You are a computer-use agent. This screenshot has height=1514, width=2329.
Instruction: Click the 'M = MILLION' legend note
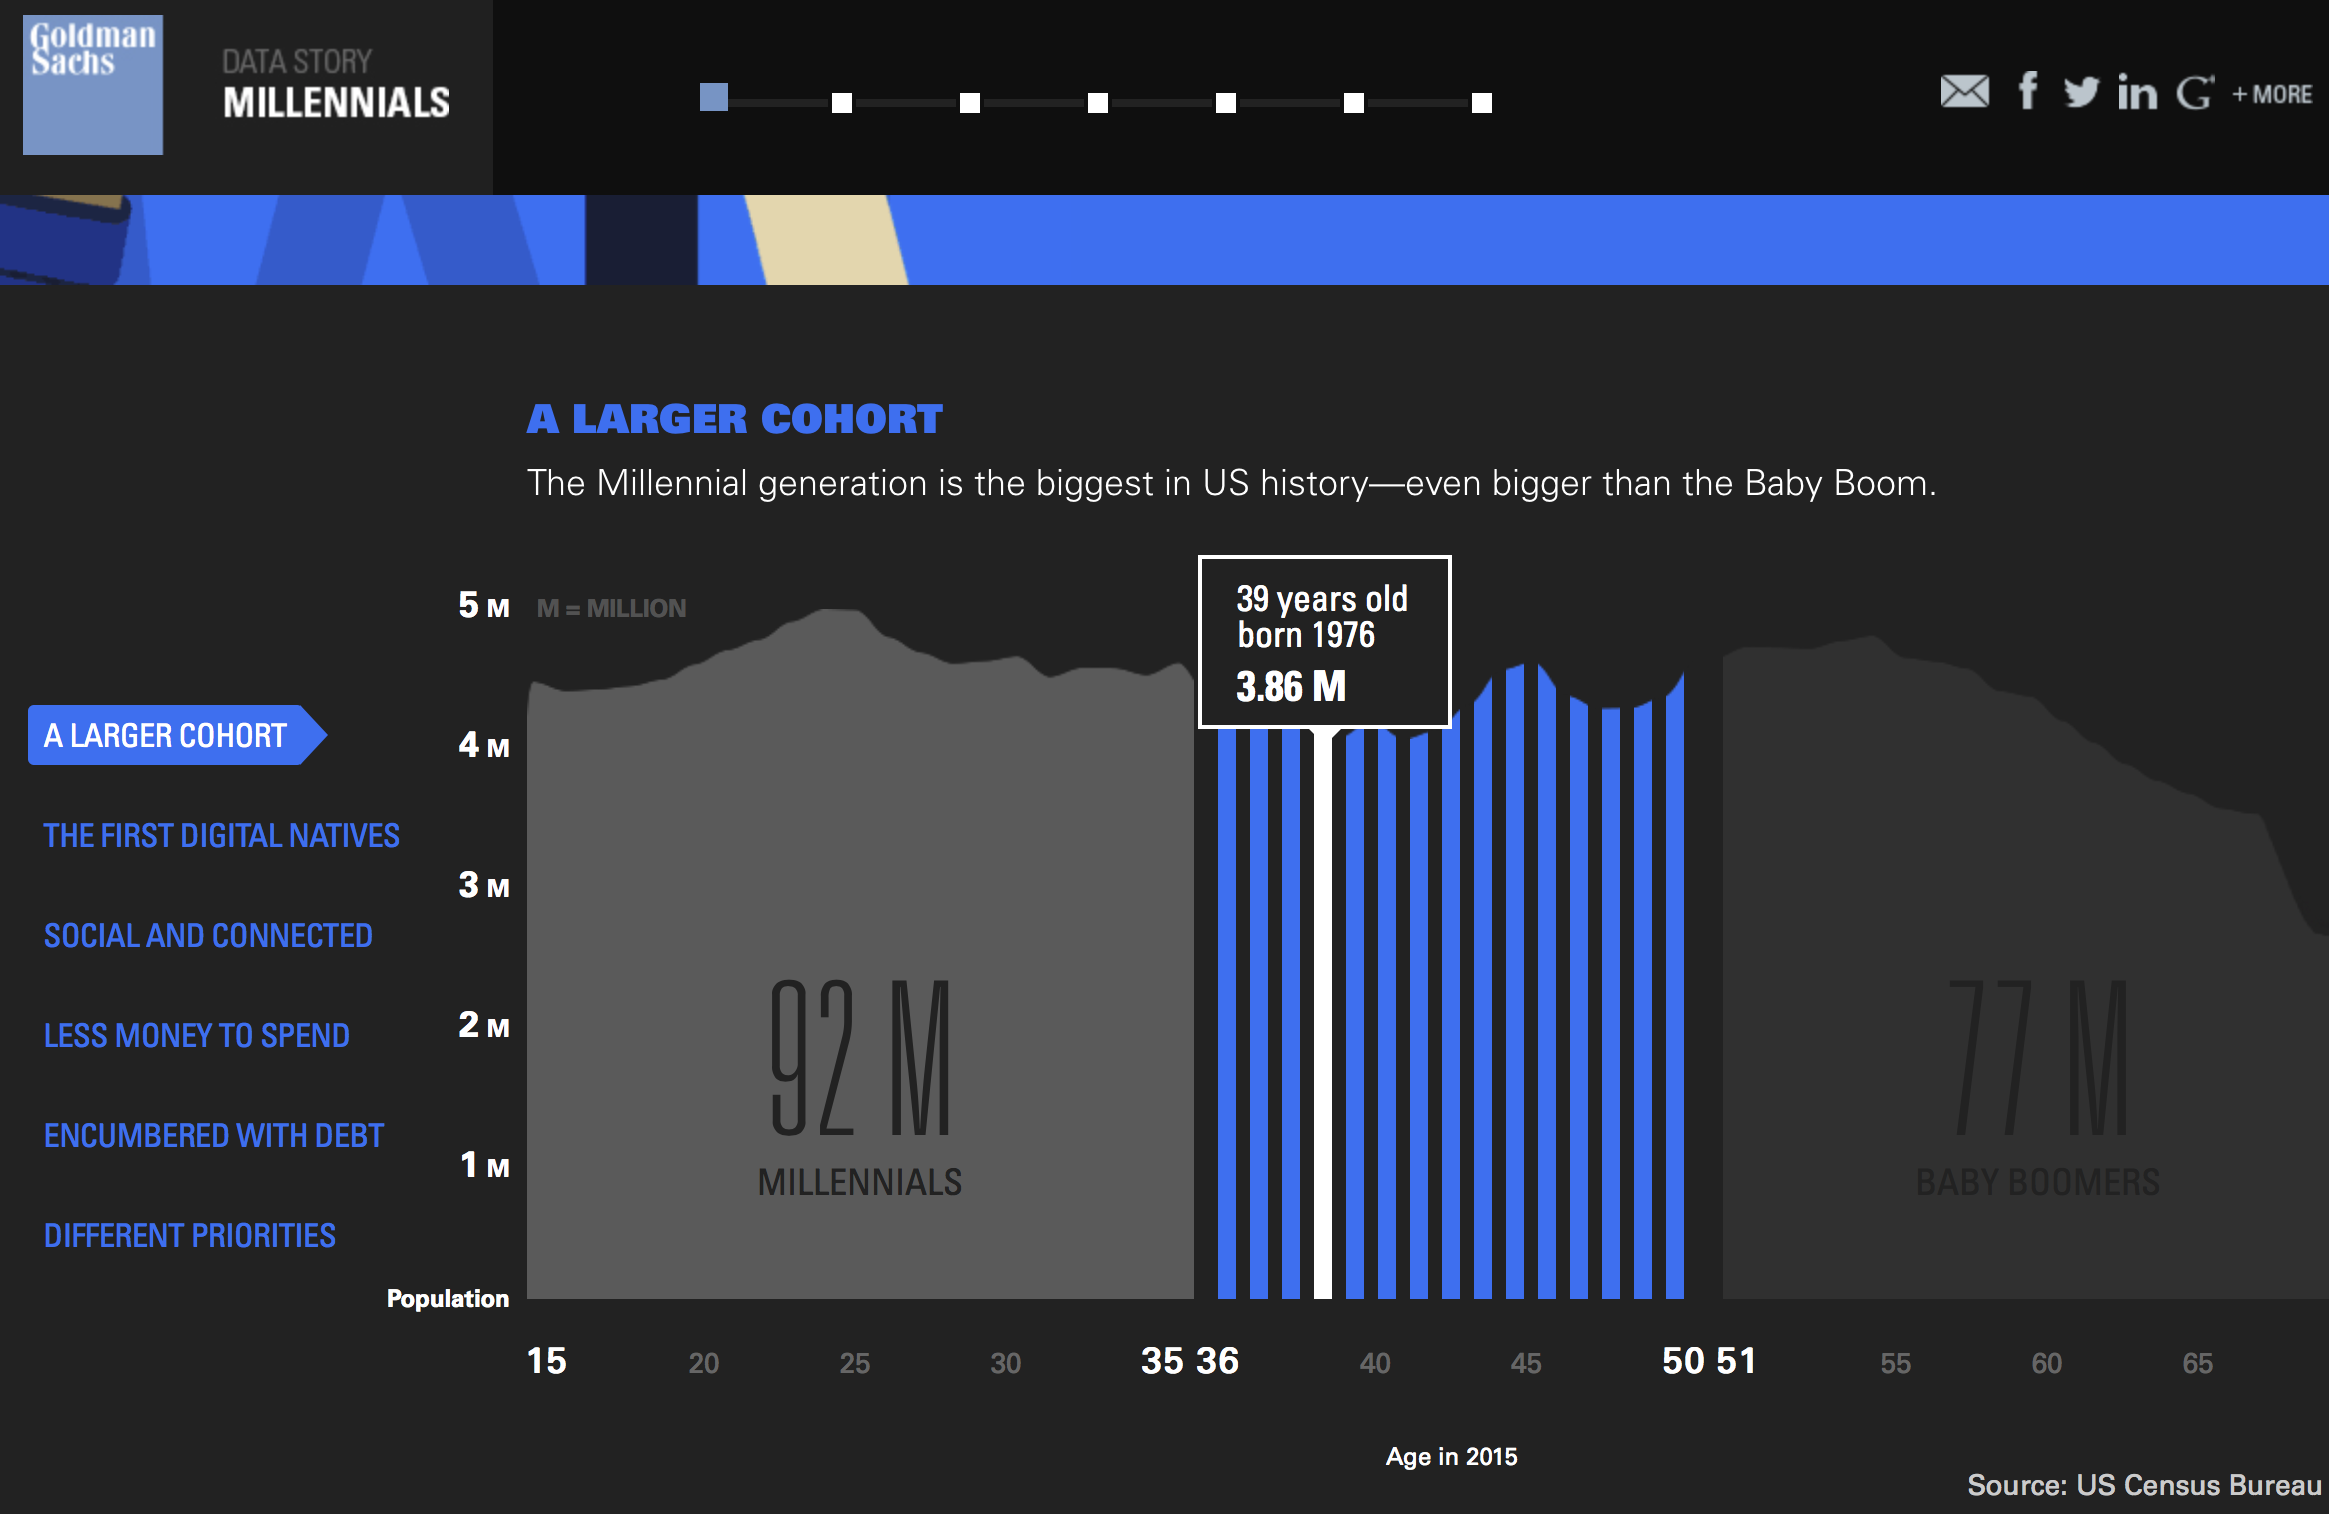point(611,608)
